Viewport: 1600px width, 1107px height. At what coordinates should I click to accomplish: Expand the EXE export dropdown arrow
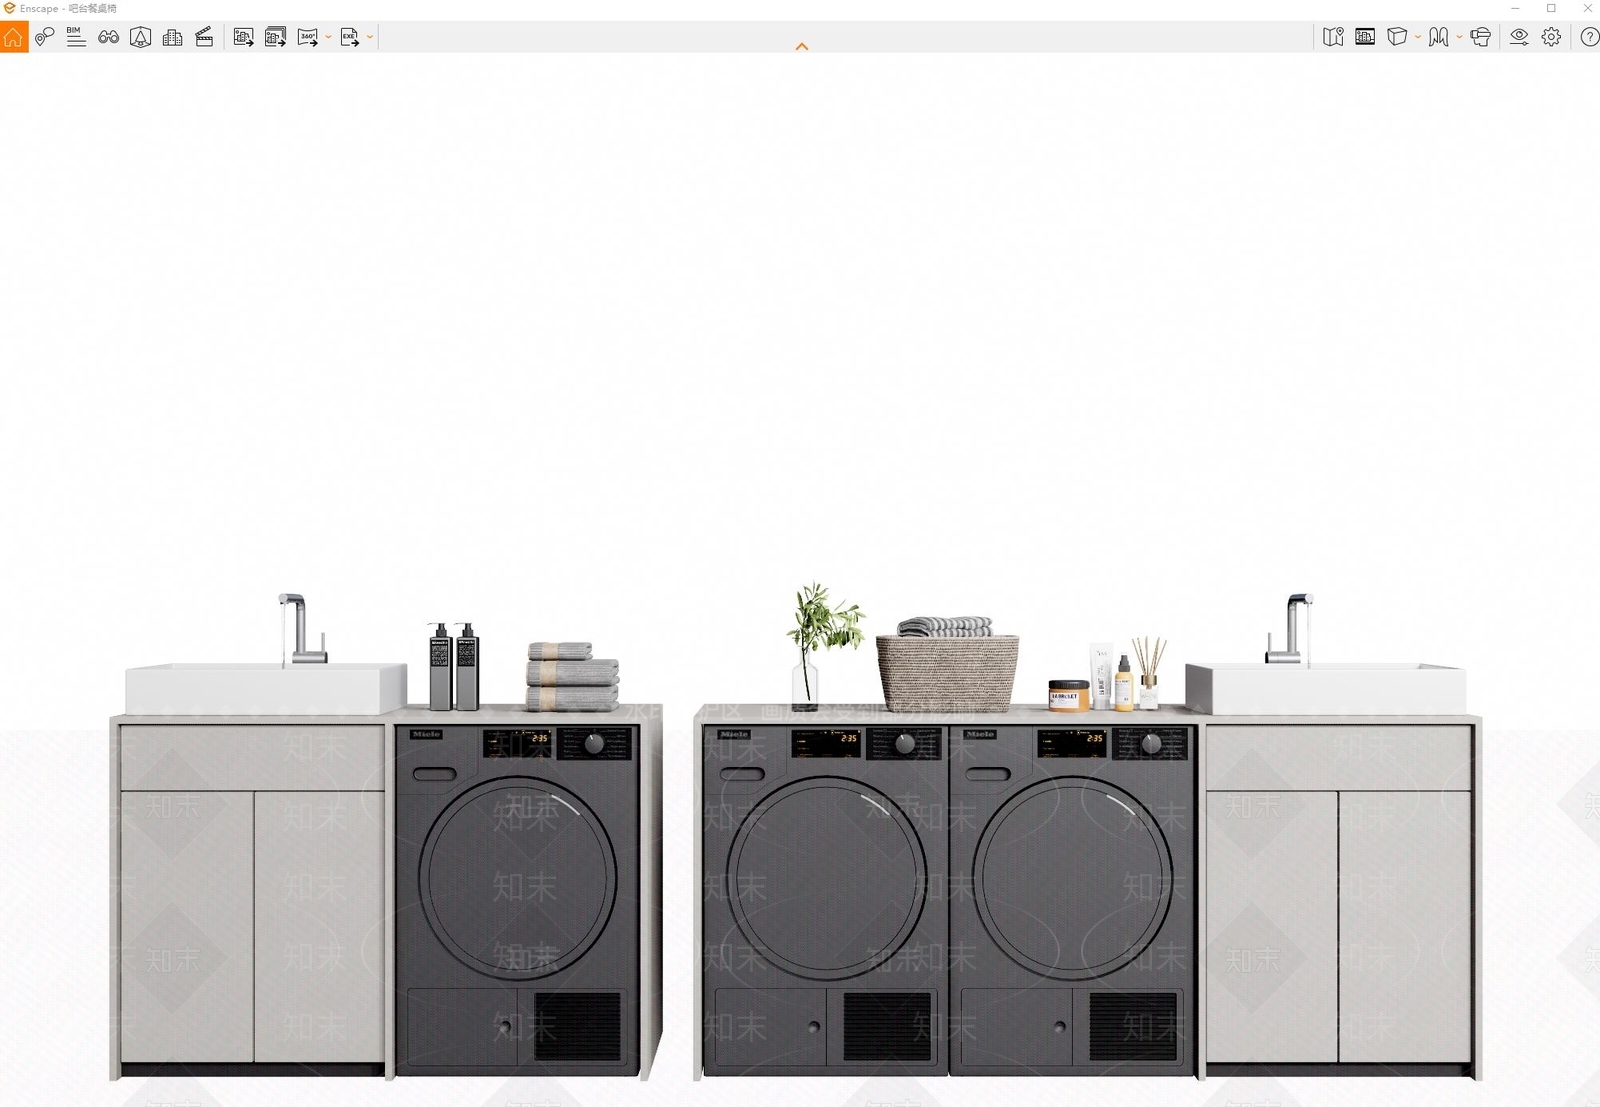click(x=370, y=37)
